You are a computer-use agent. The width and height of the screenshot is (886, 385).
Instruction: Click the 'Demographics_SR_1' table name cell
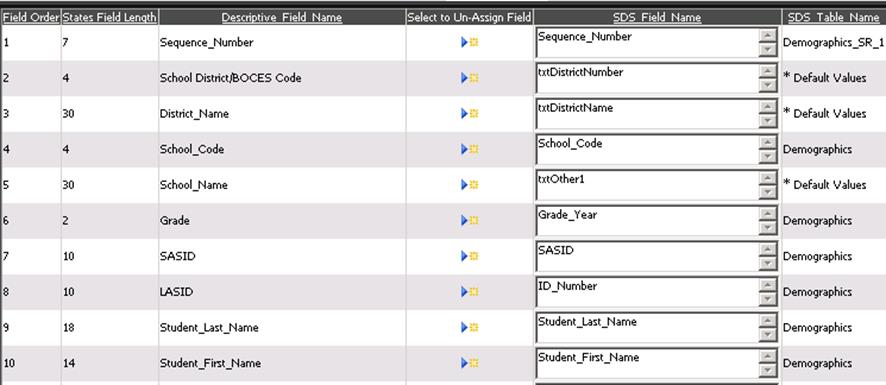[833, 42]
